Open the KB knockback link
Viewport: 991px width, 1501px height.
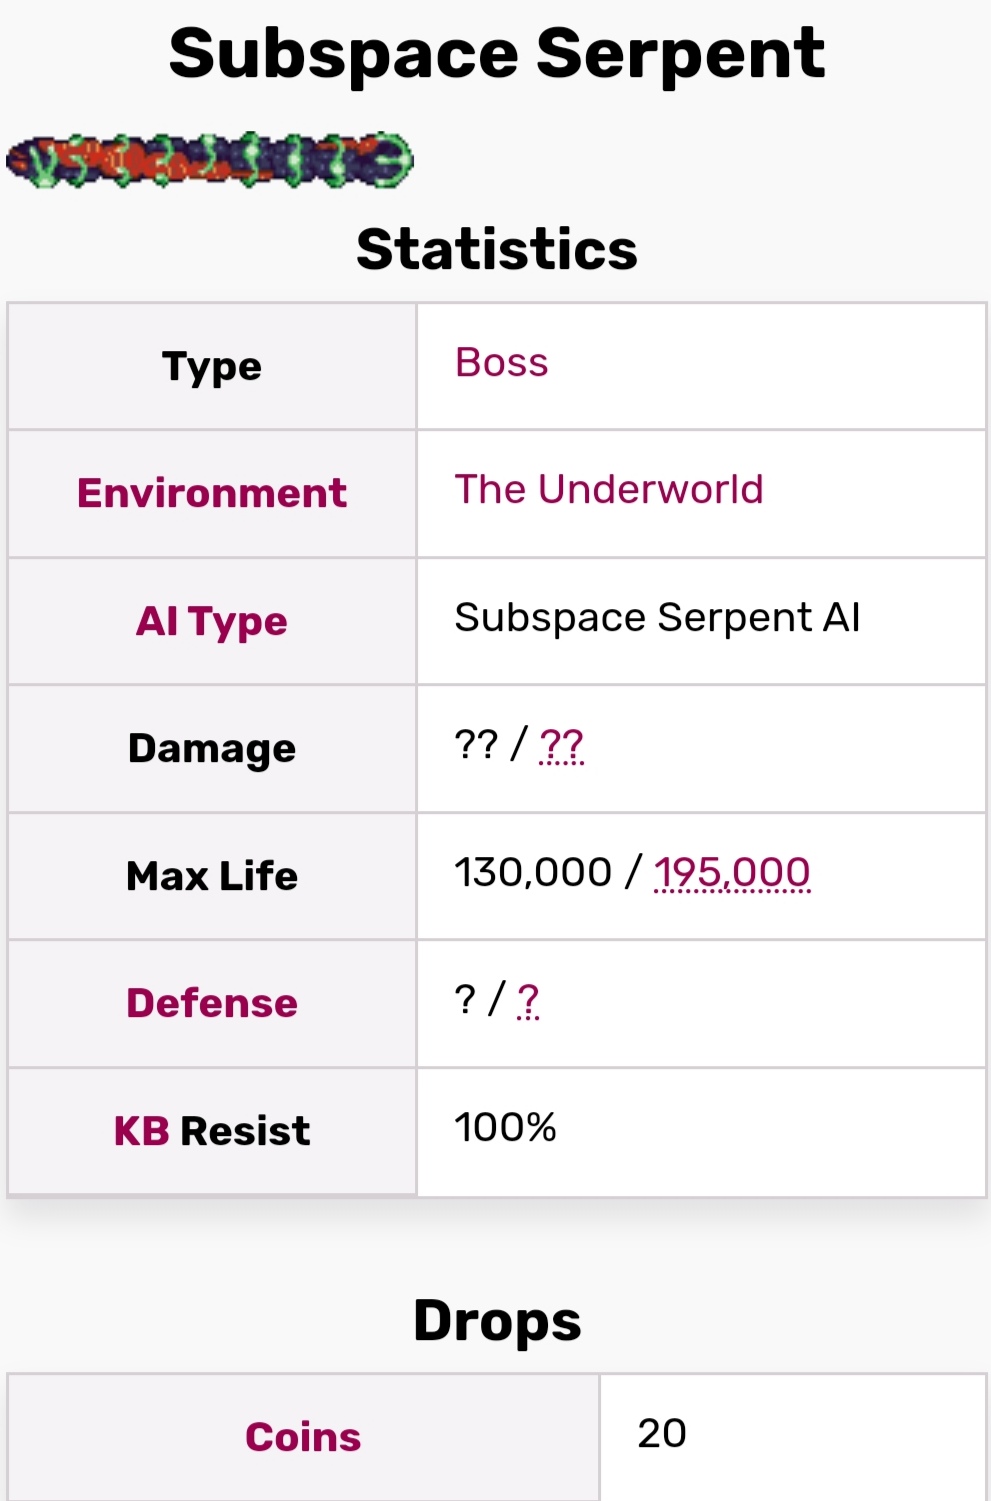[141, 1131]
